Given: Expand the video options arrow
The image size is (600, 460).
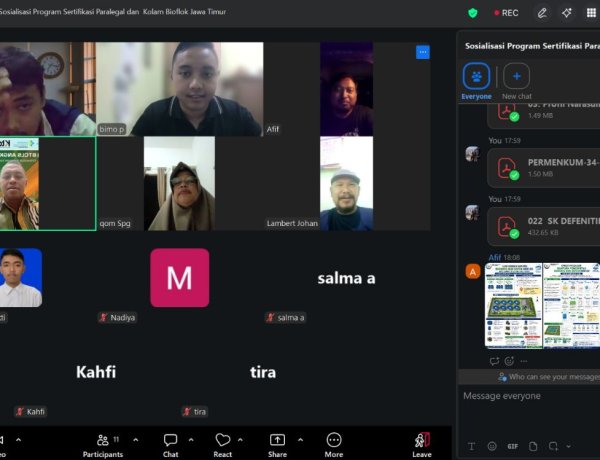Looking at the screenshot, I should point(18,440).
